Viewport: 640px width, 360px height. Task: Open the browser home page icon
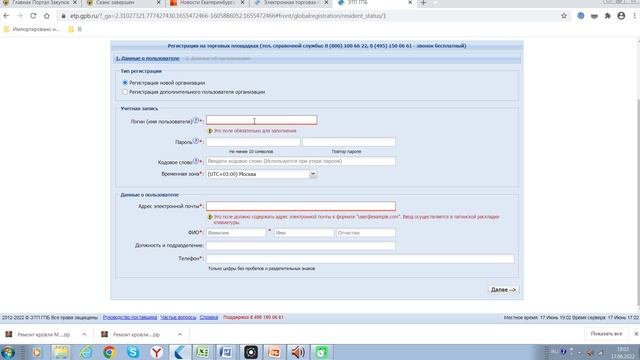tap(47, 16)
